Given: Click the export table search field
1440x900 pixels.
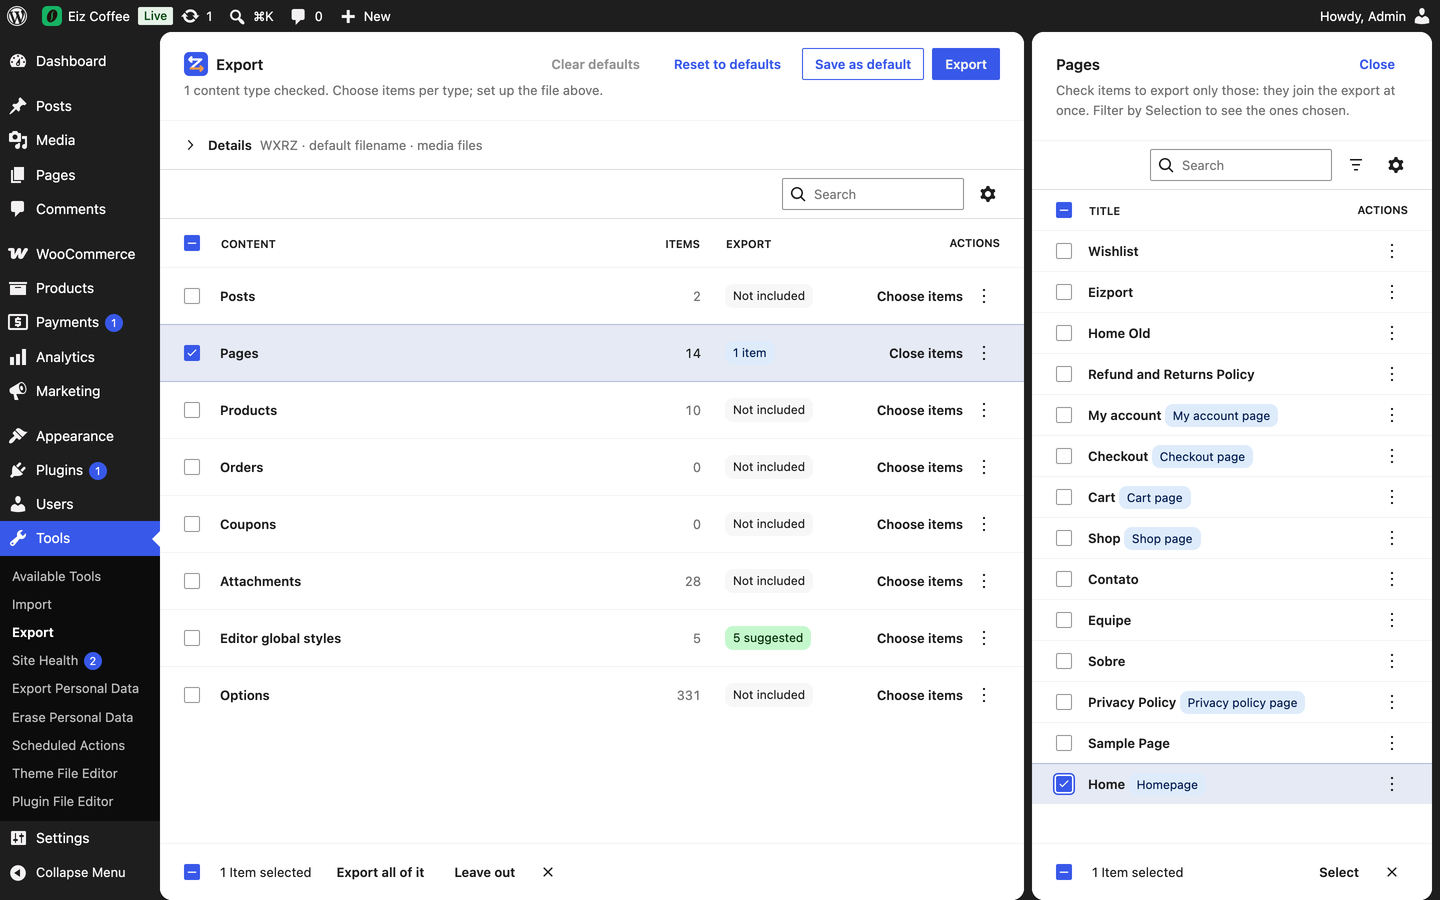Looking at the screenshot, I should (873, 194).
